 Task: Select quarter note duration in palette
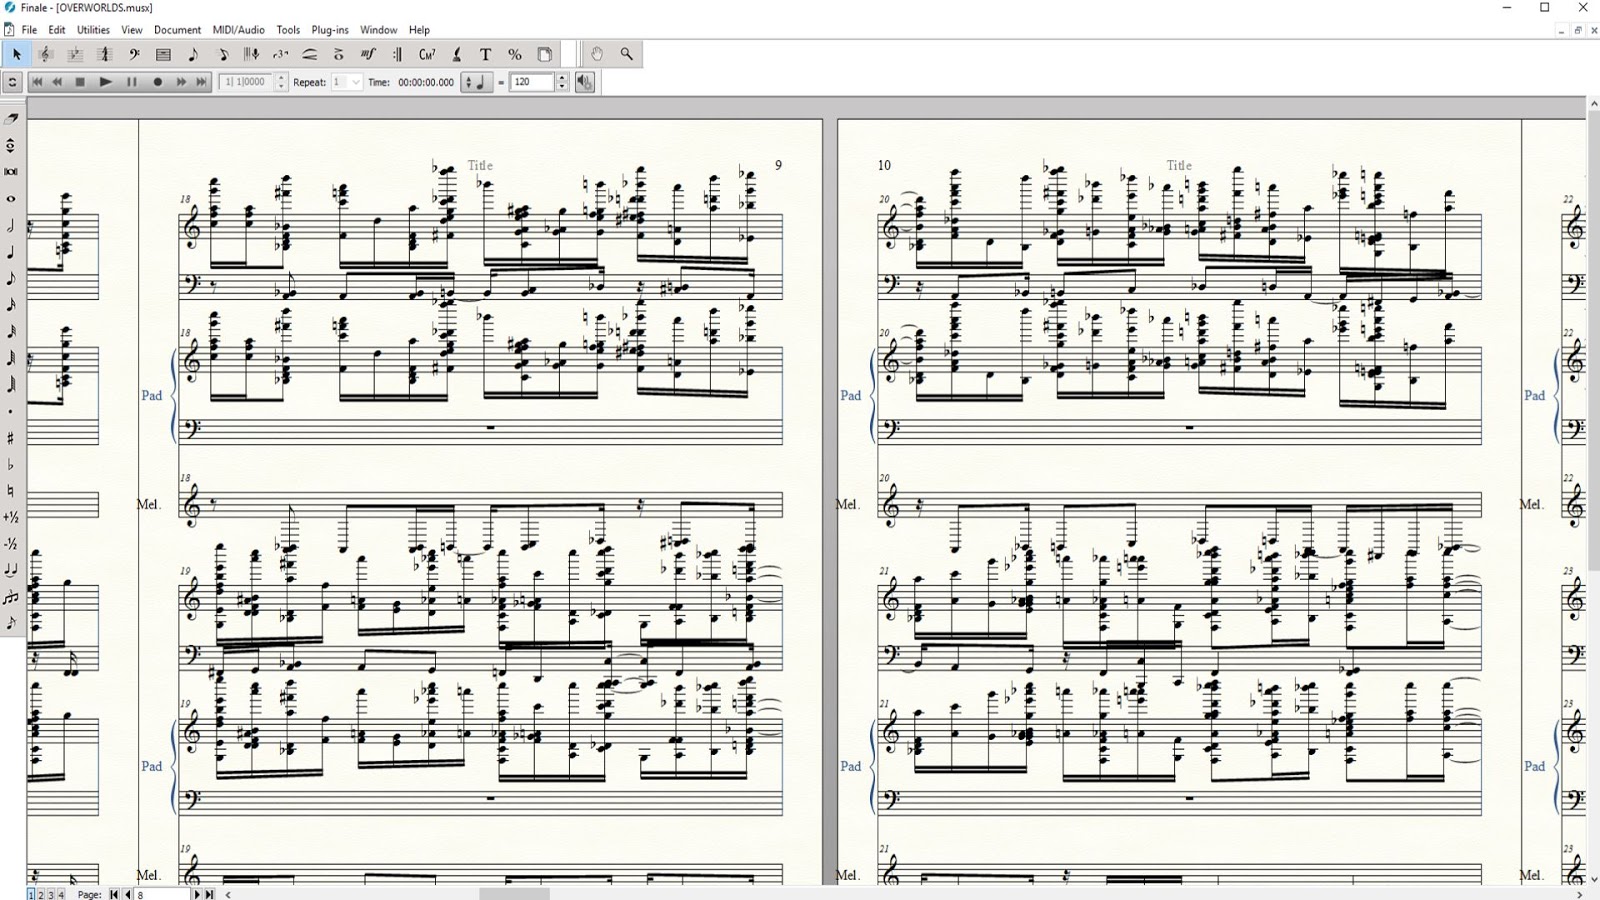(x=11, y=252)
